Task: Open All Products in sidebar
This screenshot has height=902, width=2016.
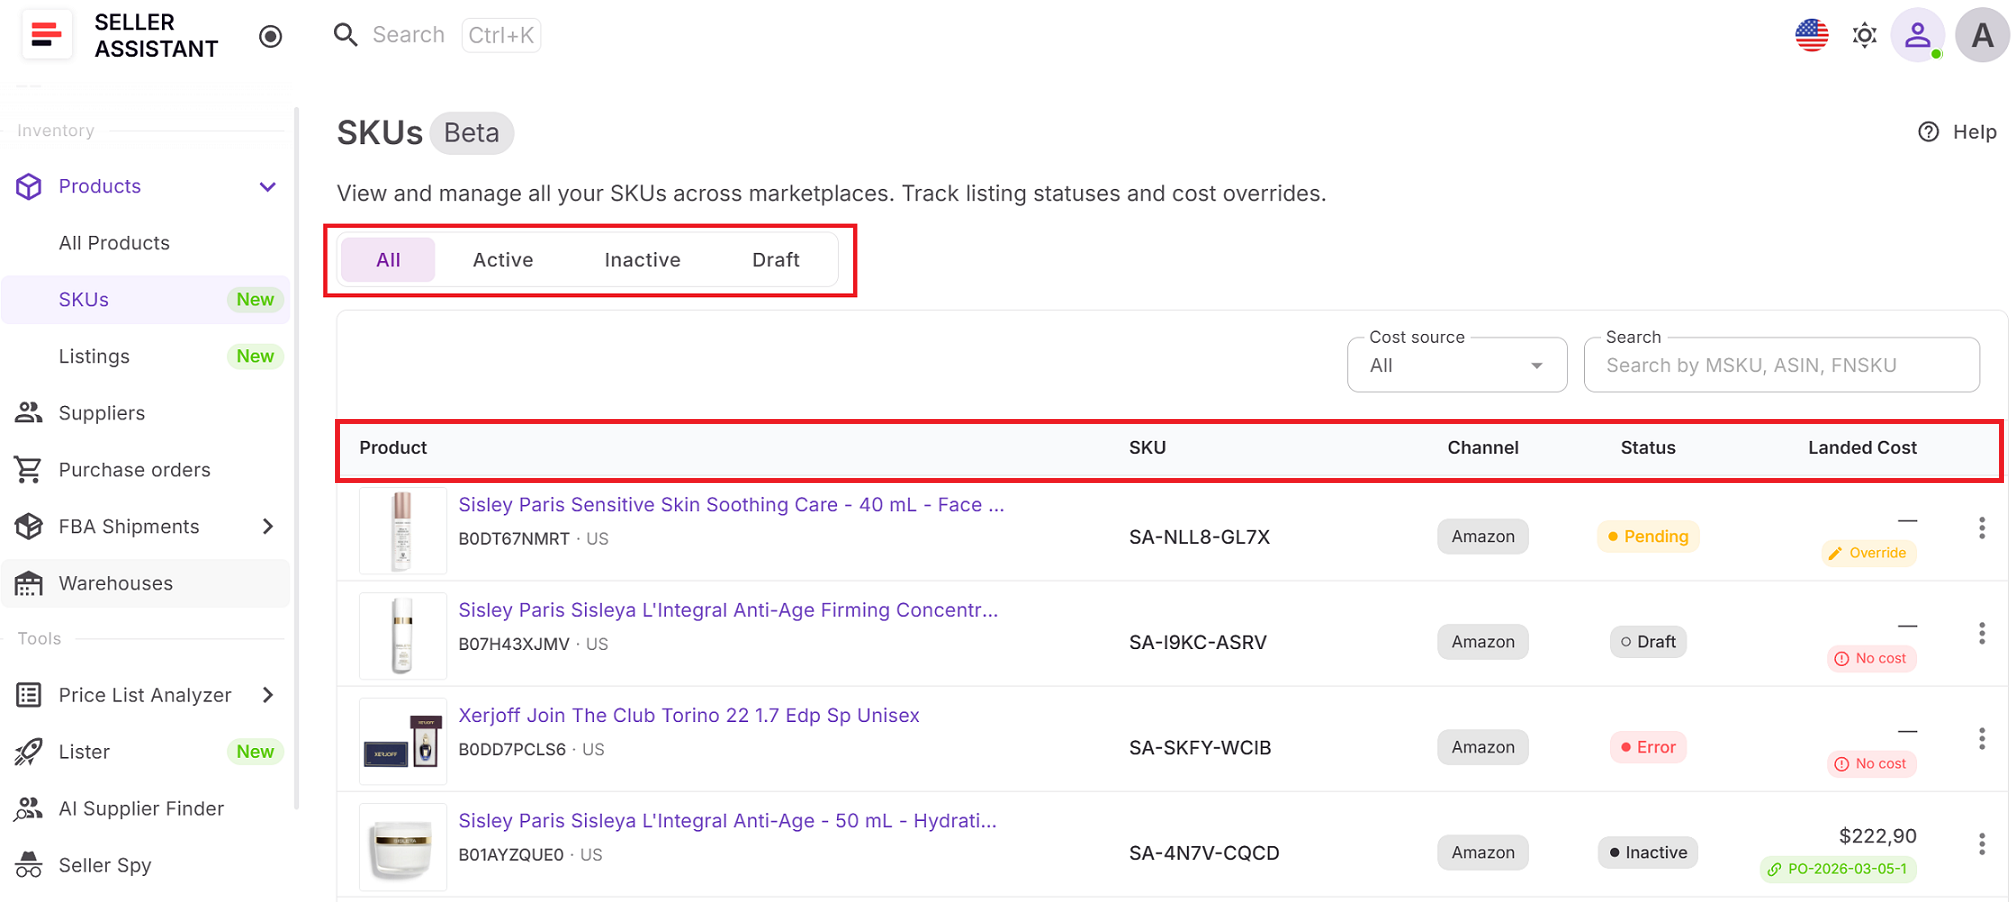Action: [x=114, y=243]
